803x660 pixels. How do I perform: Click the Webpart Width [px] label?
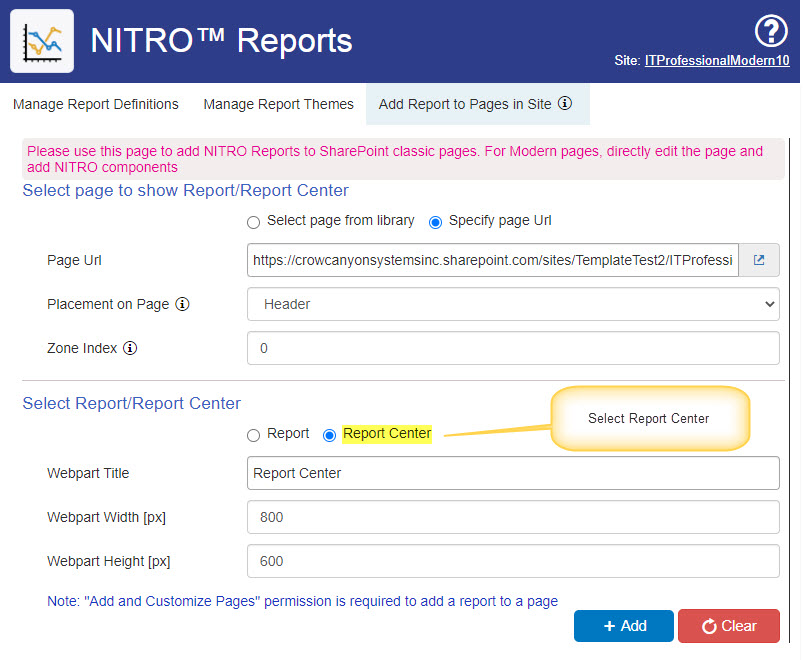(x=107, y=517)
